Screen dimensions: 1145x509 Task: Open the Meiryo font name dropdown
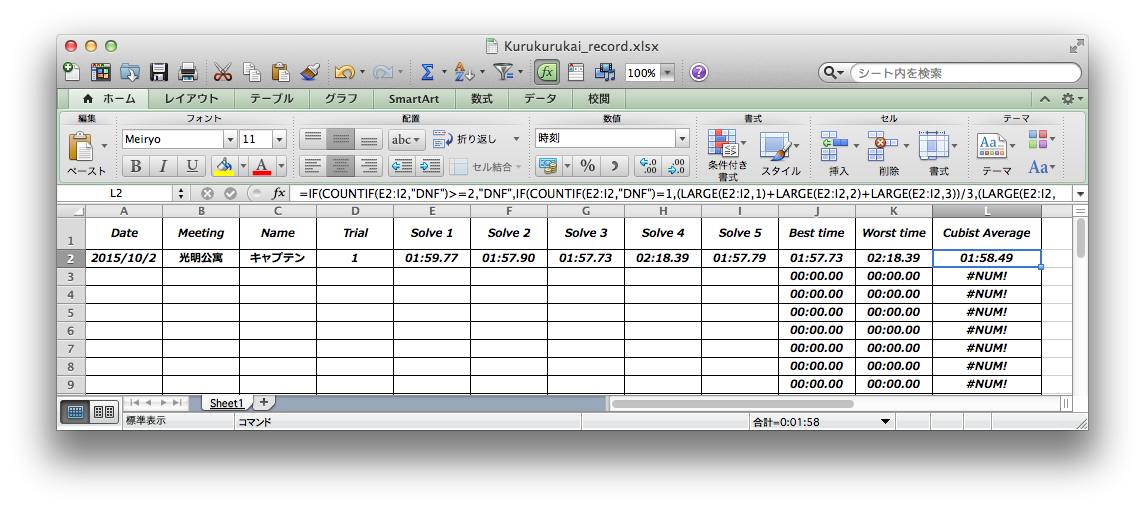[231, 140]
